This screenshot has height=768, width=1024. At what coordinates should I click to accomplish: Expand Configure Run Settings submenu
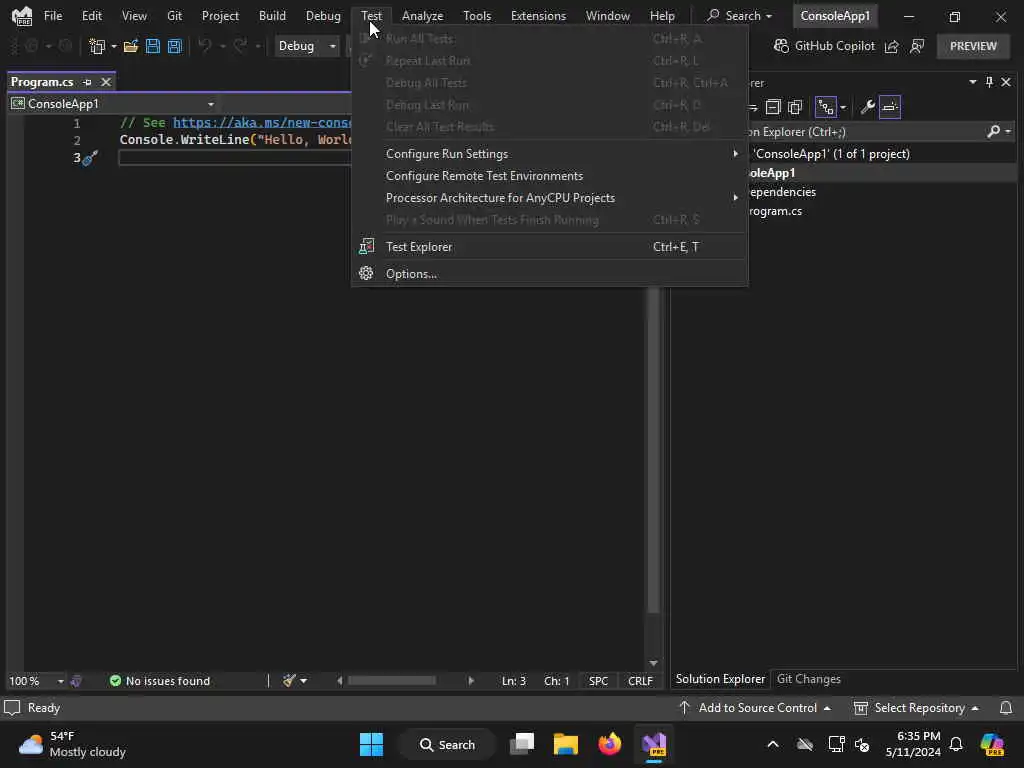coord(550,154)
